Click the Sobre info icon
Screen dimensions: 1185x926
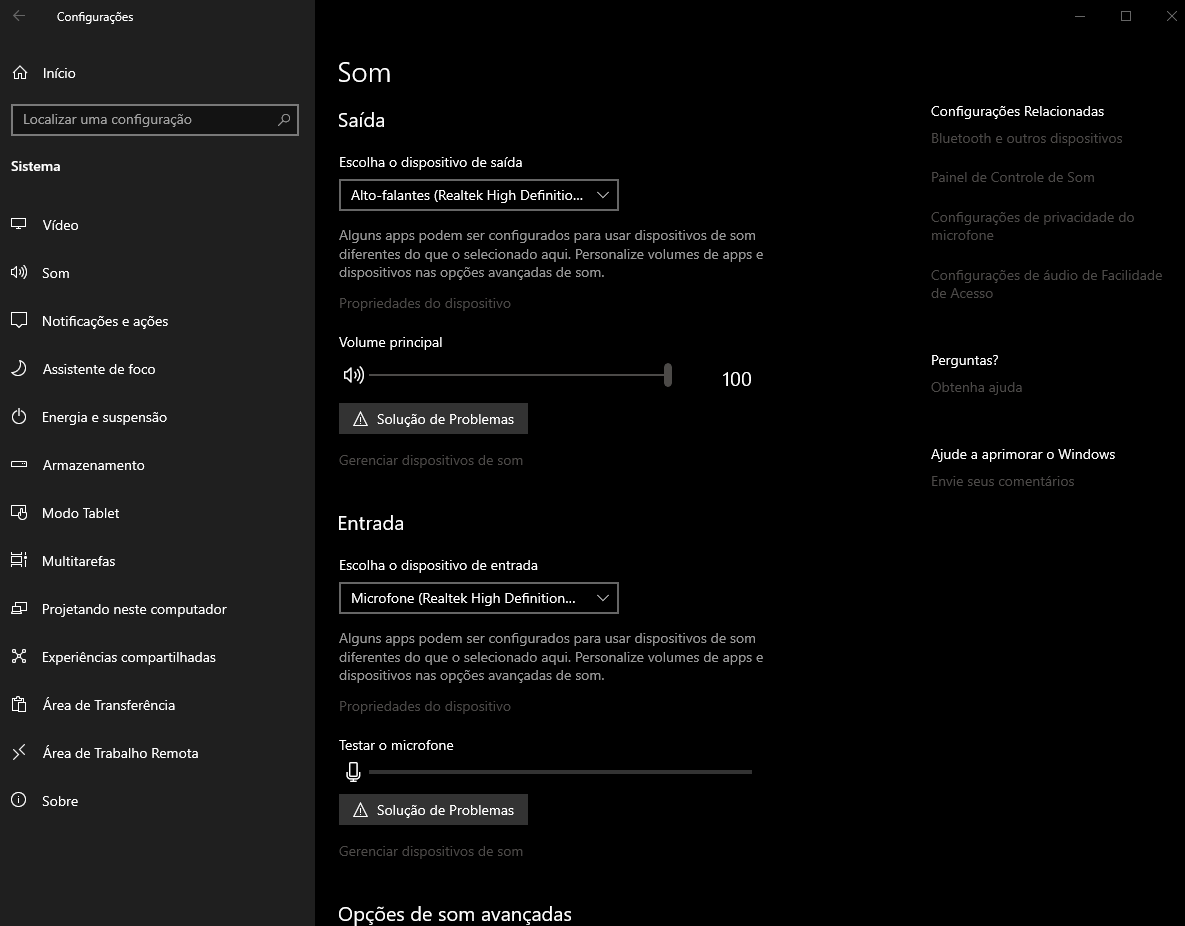click(x=19, y=800)
